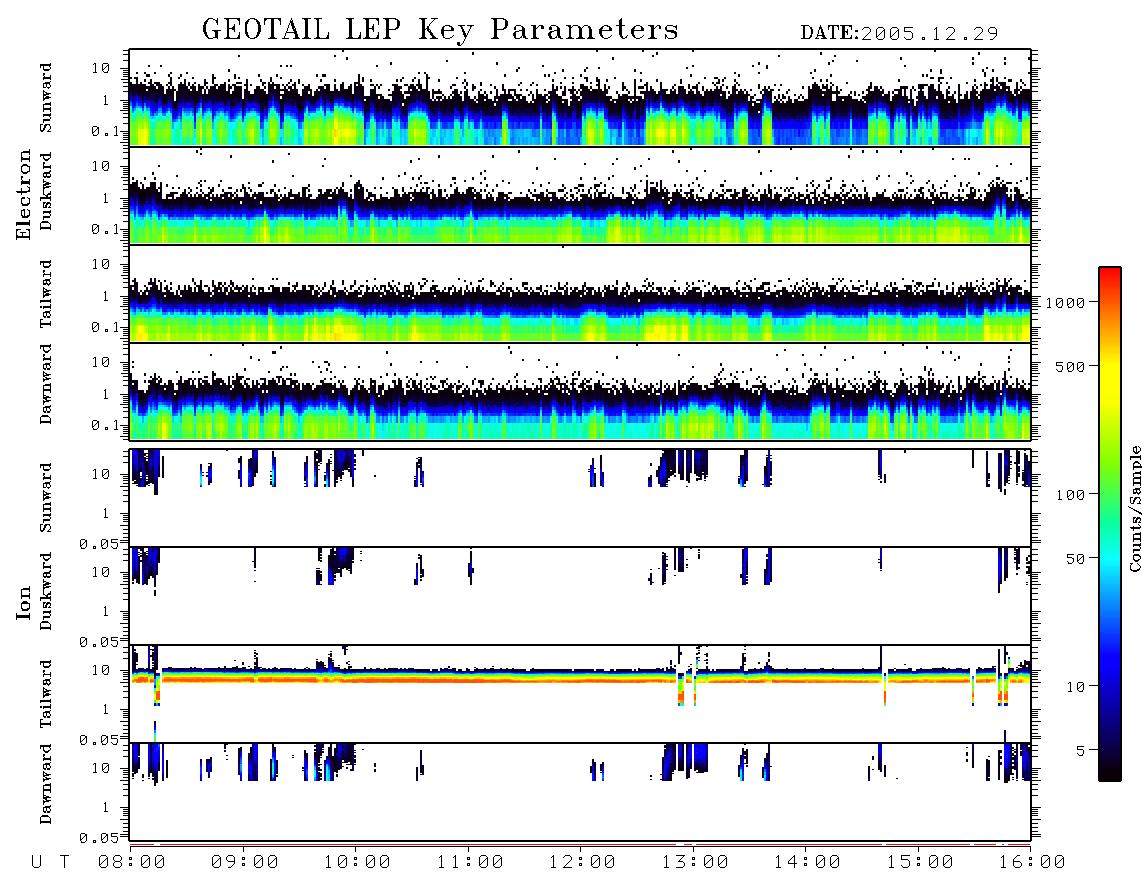
Task: Click the 15:00 time tick label
Action: [x=920, y=862]
